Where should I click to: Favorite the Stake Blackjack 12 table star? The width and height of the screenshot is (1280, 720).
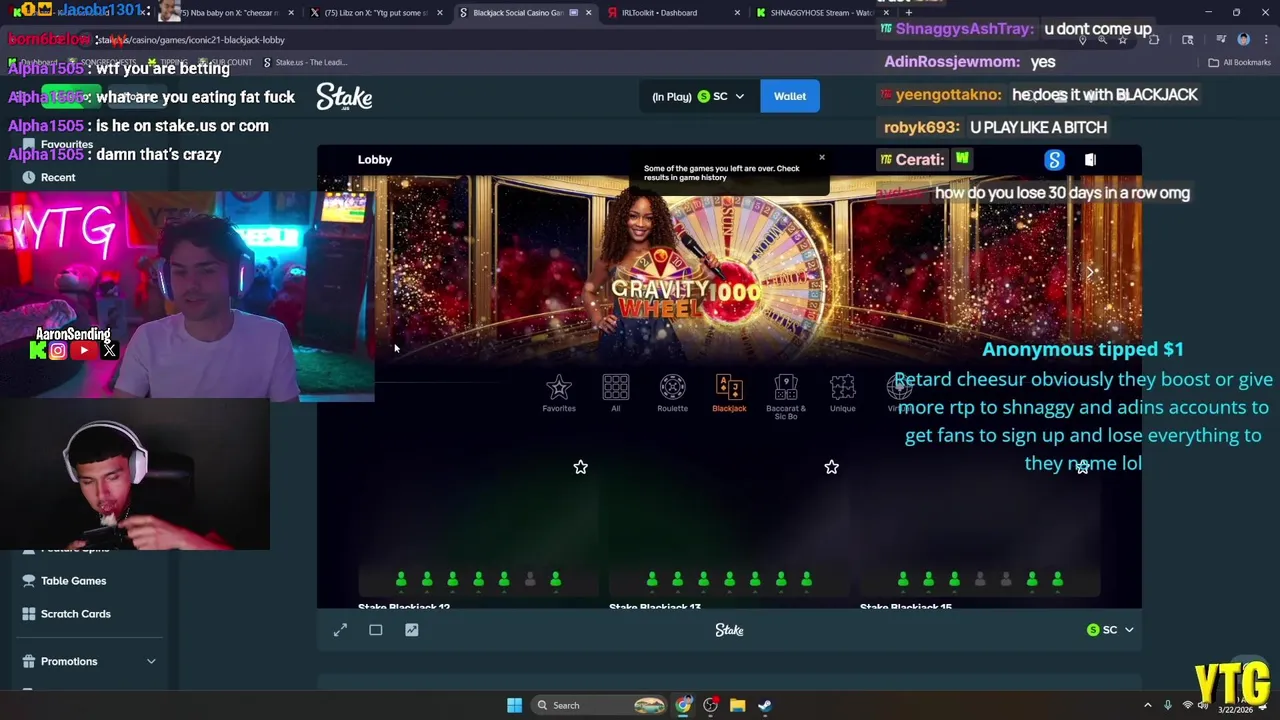(x=580, y=467)
